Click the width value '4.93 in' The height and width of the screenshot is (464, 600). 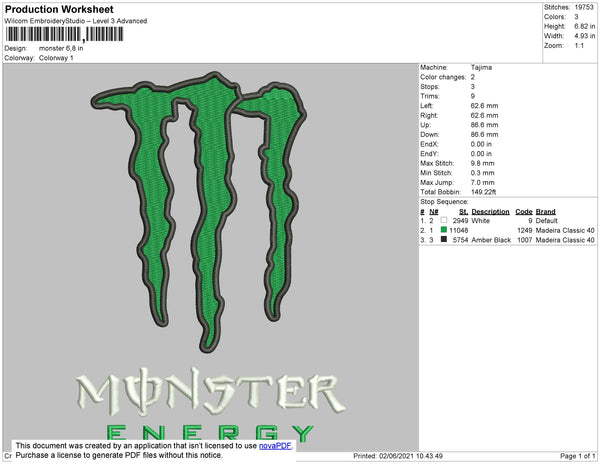pyautogui.click(x=585, y=36)
